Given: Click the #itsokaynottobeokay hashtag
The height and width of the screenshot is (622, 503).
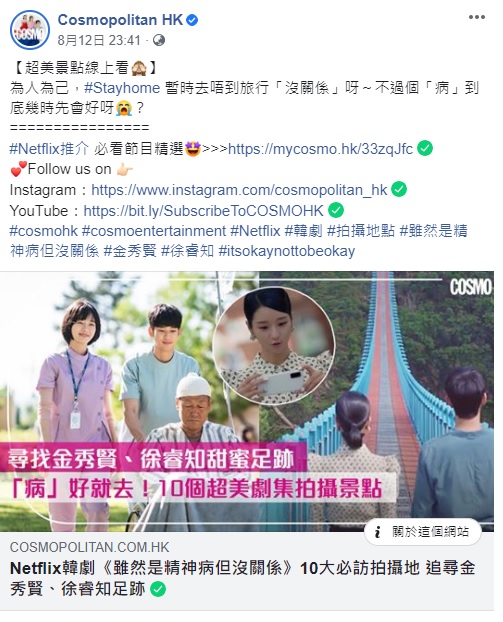Looking at the screenshot, I should 286,251.
